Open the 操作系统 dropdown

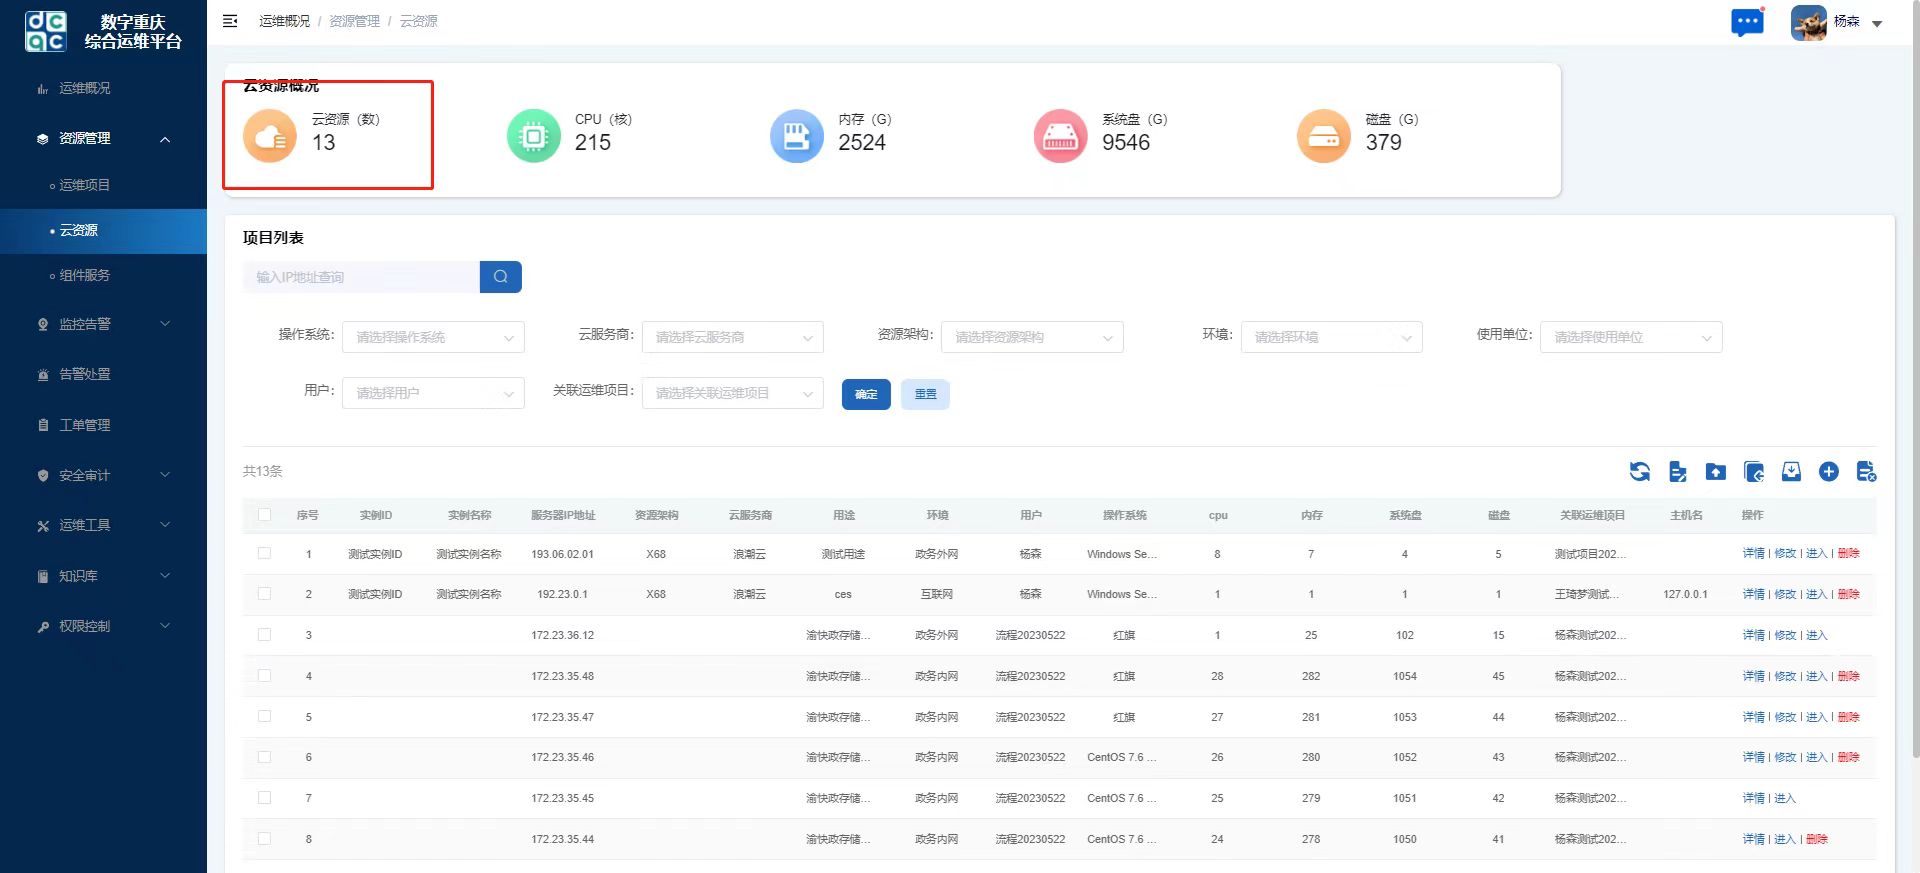point(433,337)
